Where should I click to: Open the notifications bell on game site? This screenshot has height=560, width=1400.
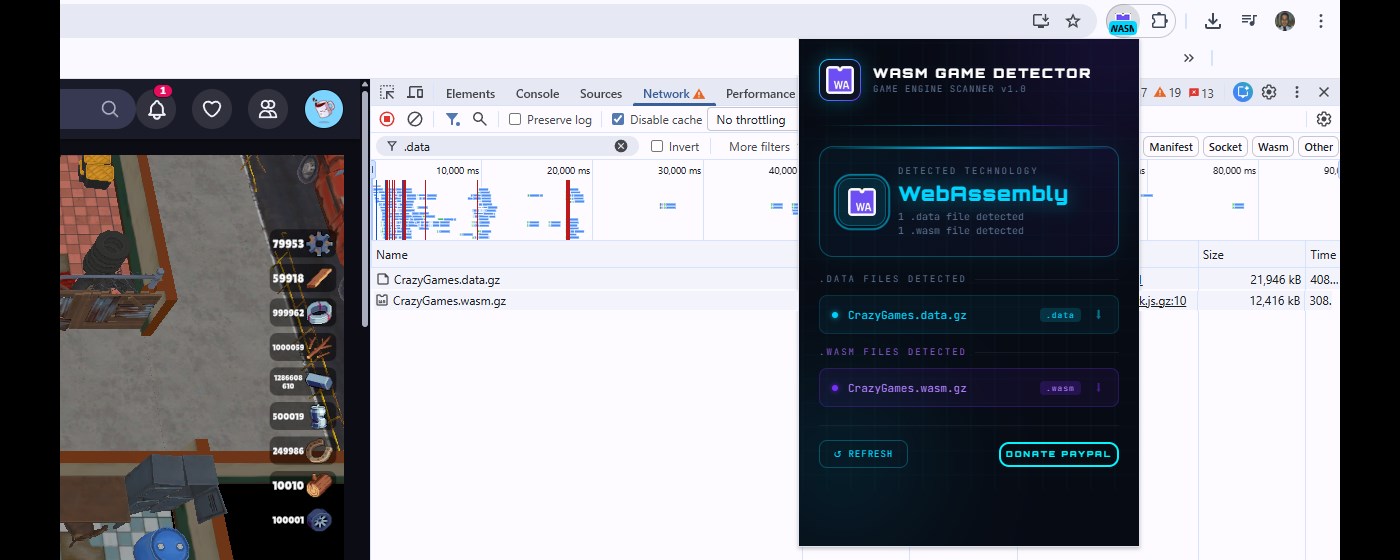(156, 109)
